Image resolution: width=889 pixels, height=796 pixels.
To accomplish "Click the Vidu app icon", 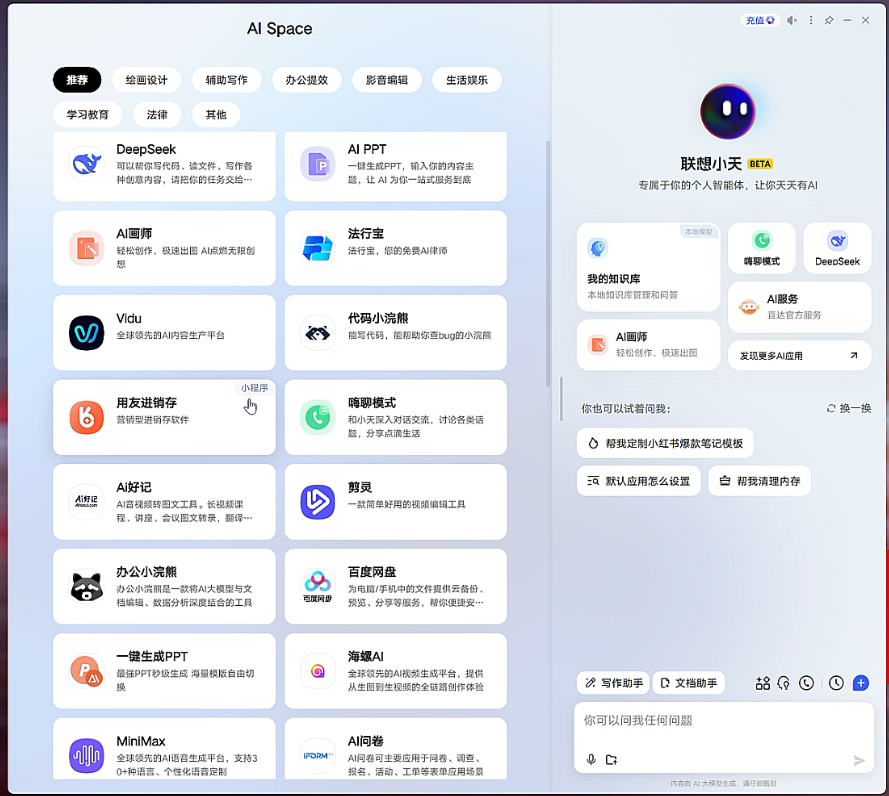I will tap(86, 333).
